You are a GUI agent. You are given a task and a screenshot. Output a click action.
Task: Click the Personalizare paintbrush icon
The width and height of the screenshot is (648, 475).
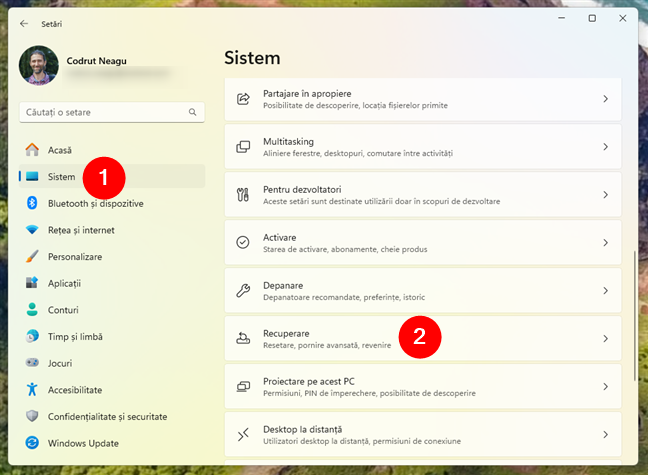[32, 256]
